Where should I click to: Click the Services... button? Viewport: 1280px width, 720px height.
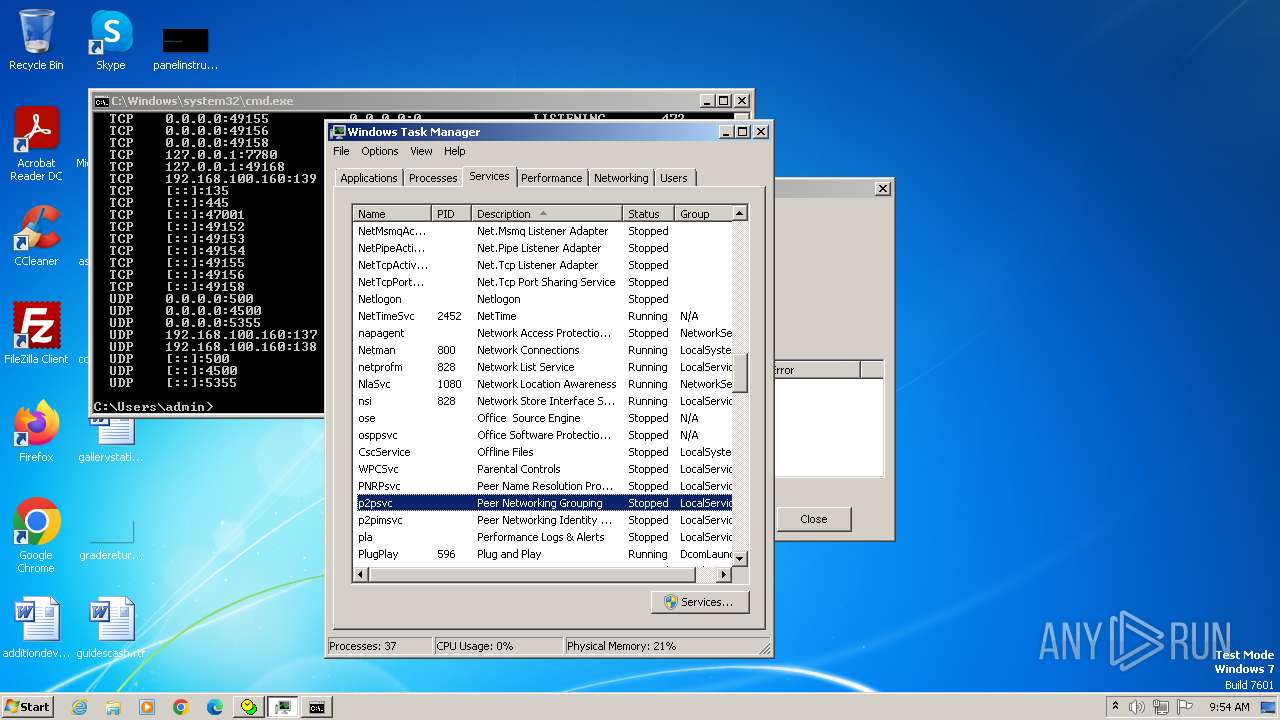pos(700,602)
